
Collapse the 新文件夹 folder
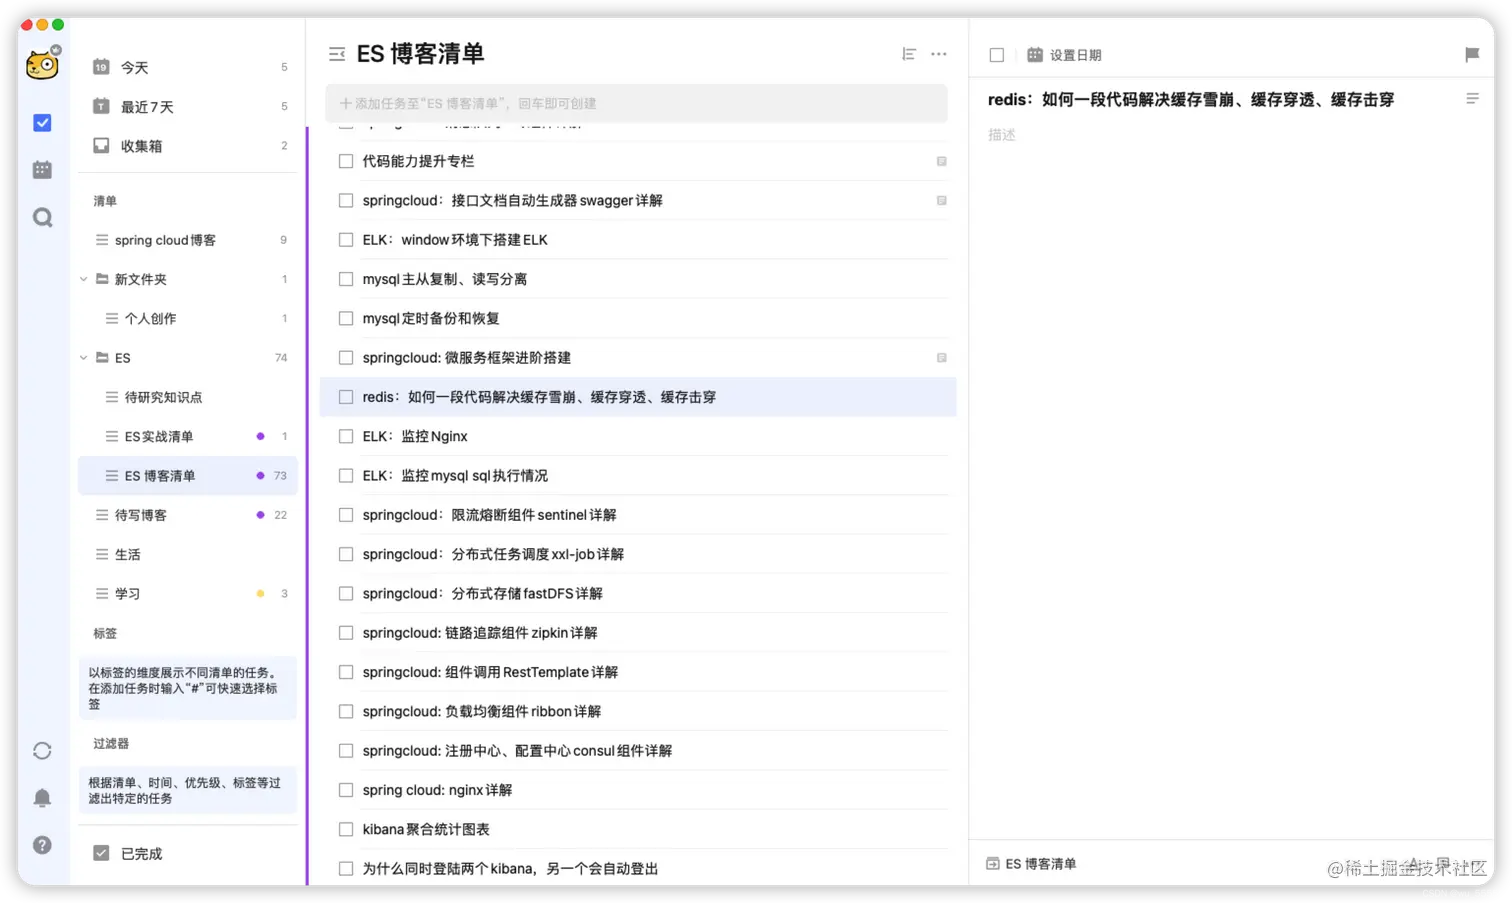tap(83, 279)
